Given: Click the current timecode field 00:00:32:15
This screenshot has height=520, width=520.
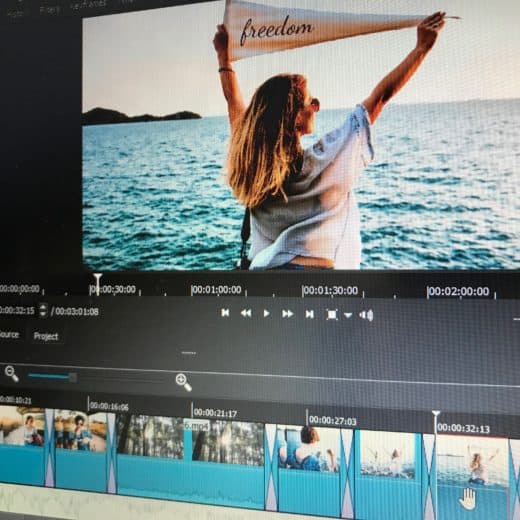Looking at the screenshot, I should [17, 311].
